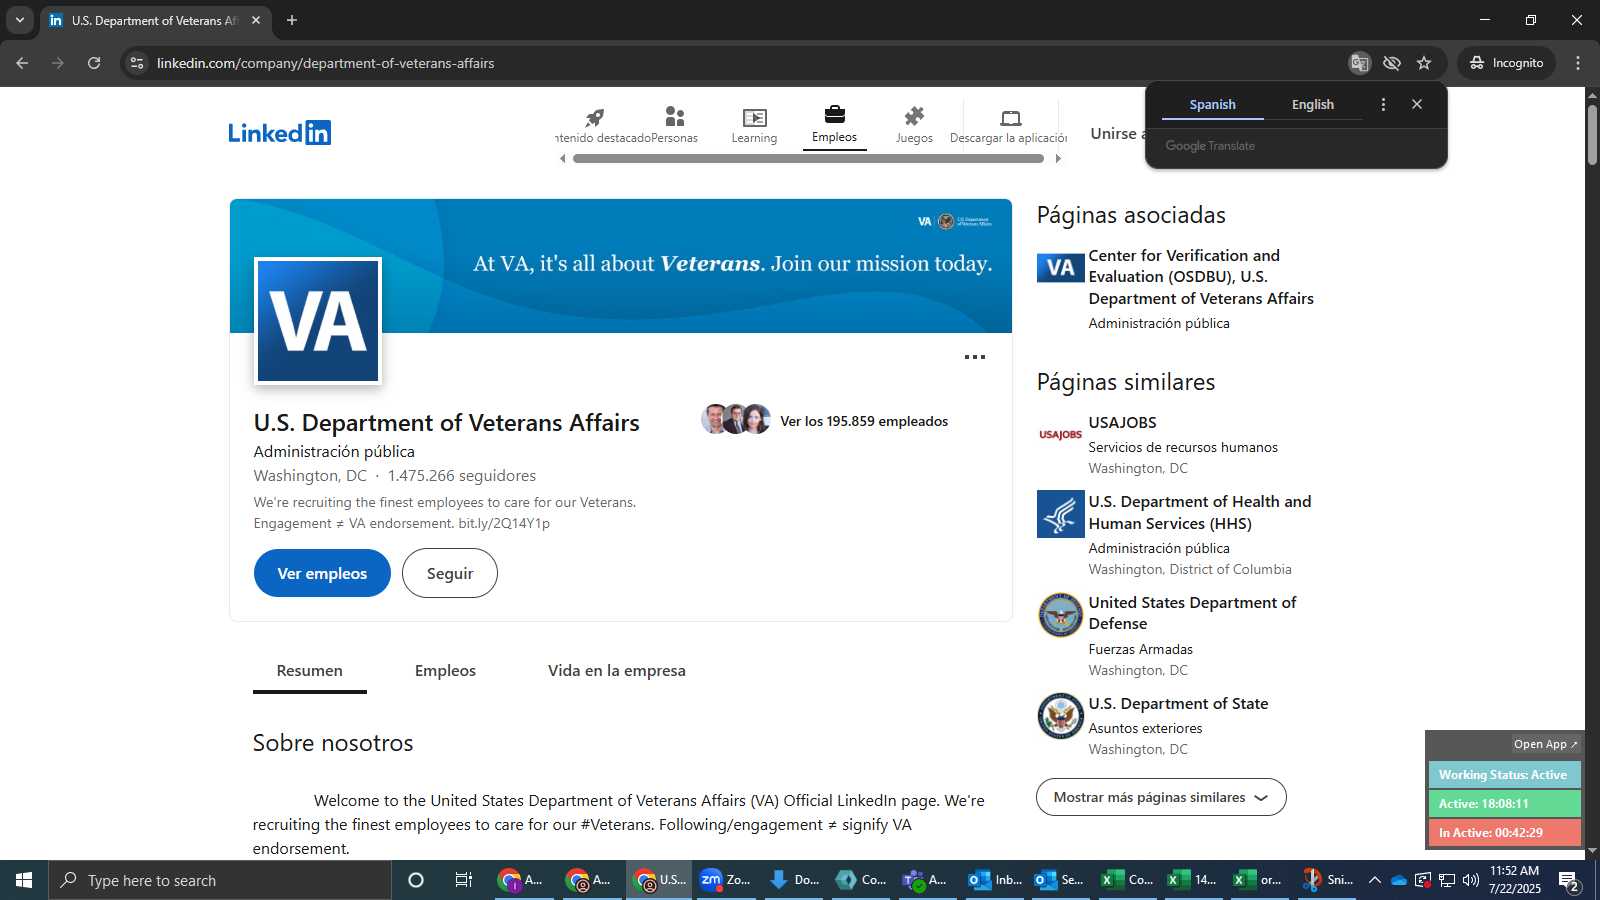Click the Department of Defense seal
Screen dimensions: 1600x900
1060,615
